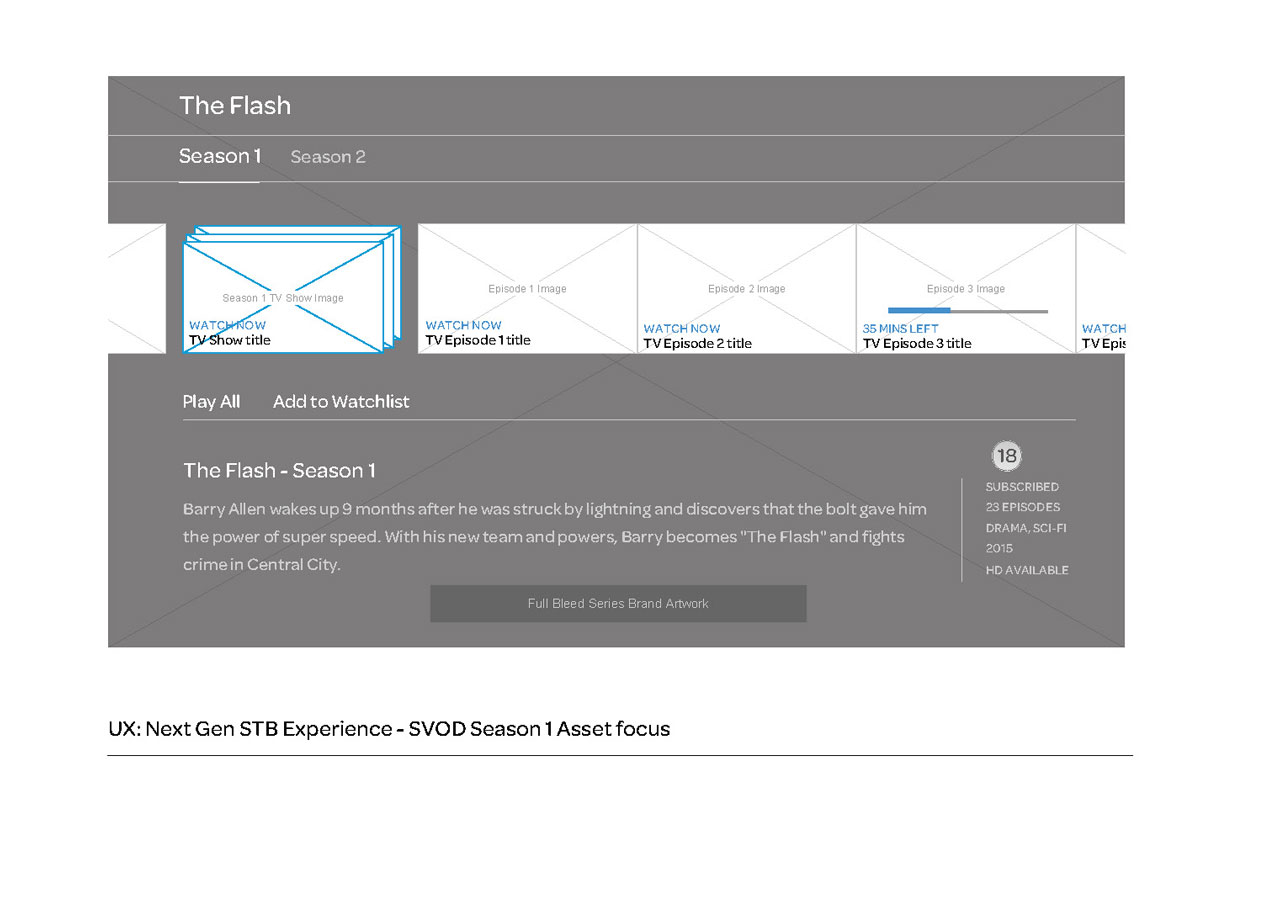The height and width of the screenshot is (907, 1280).
Task: Open the Episode 2 Image thumbnail
Action: tap(746, 289)
